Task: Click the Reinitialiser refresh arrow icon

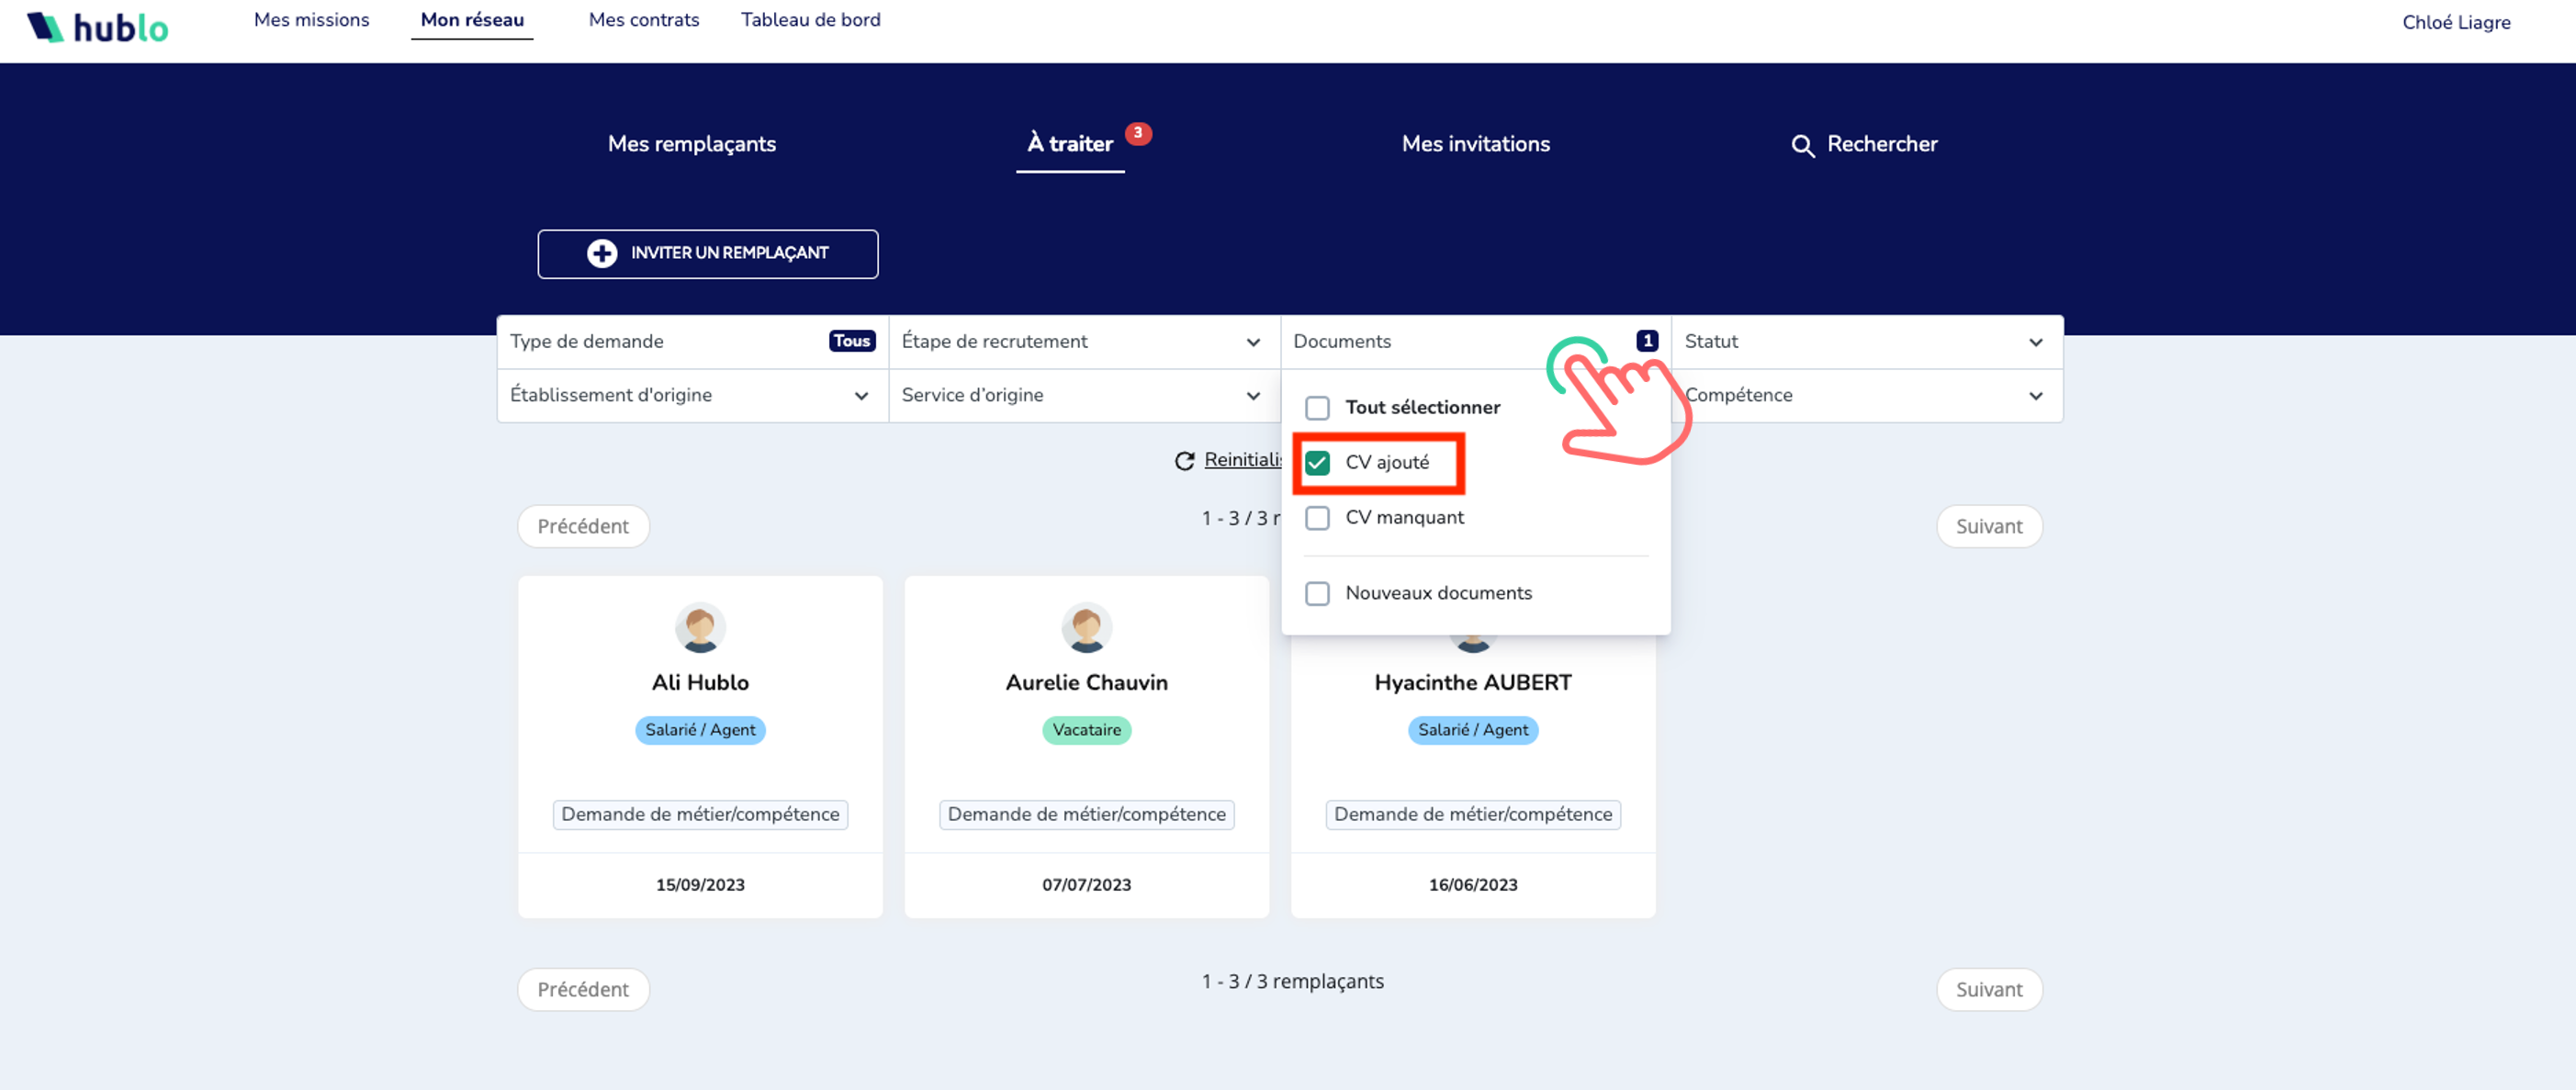Action: (1184, 460)
